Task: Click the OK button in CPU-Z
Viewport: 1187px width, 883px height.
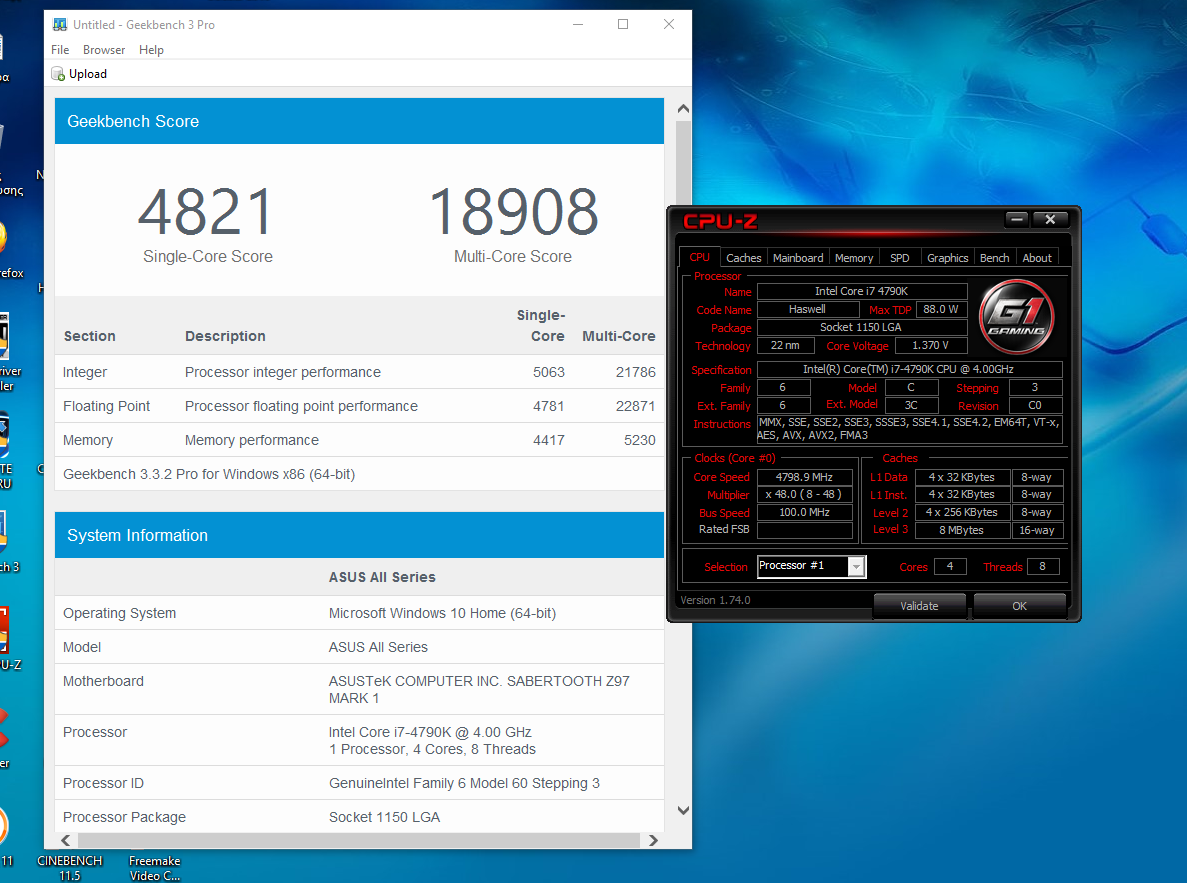Action: click(1019, 606)
